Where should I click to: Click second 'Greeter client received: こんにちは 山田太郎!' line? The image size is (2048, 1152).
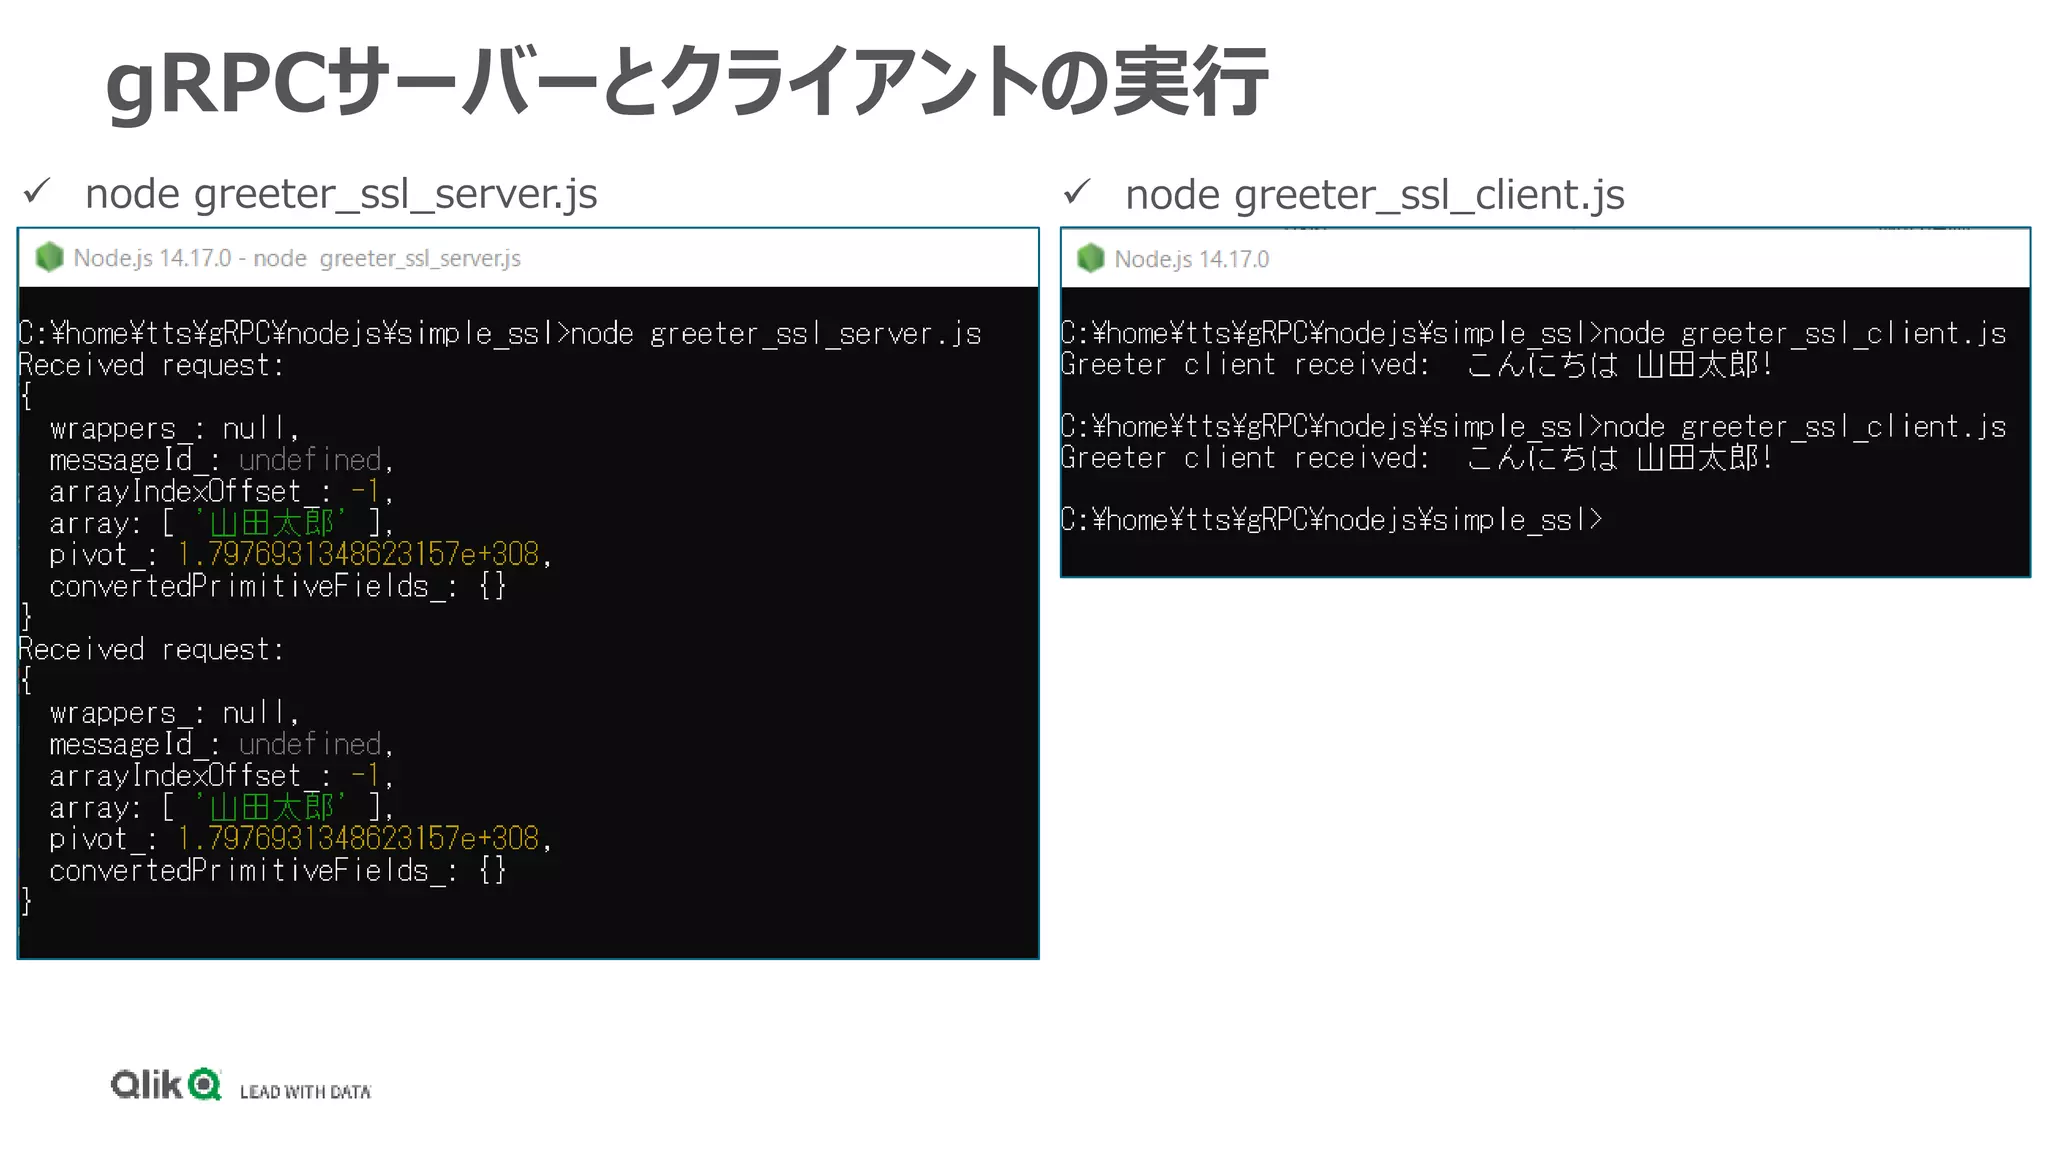click(x=1417, y=458)
